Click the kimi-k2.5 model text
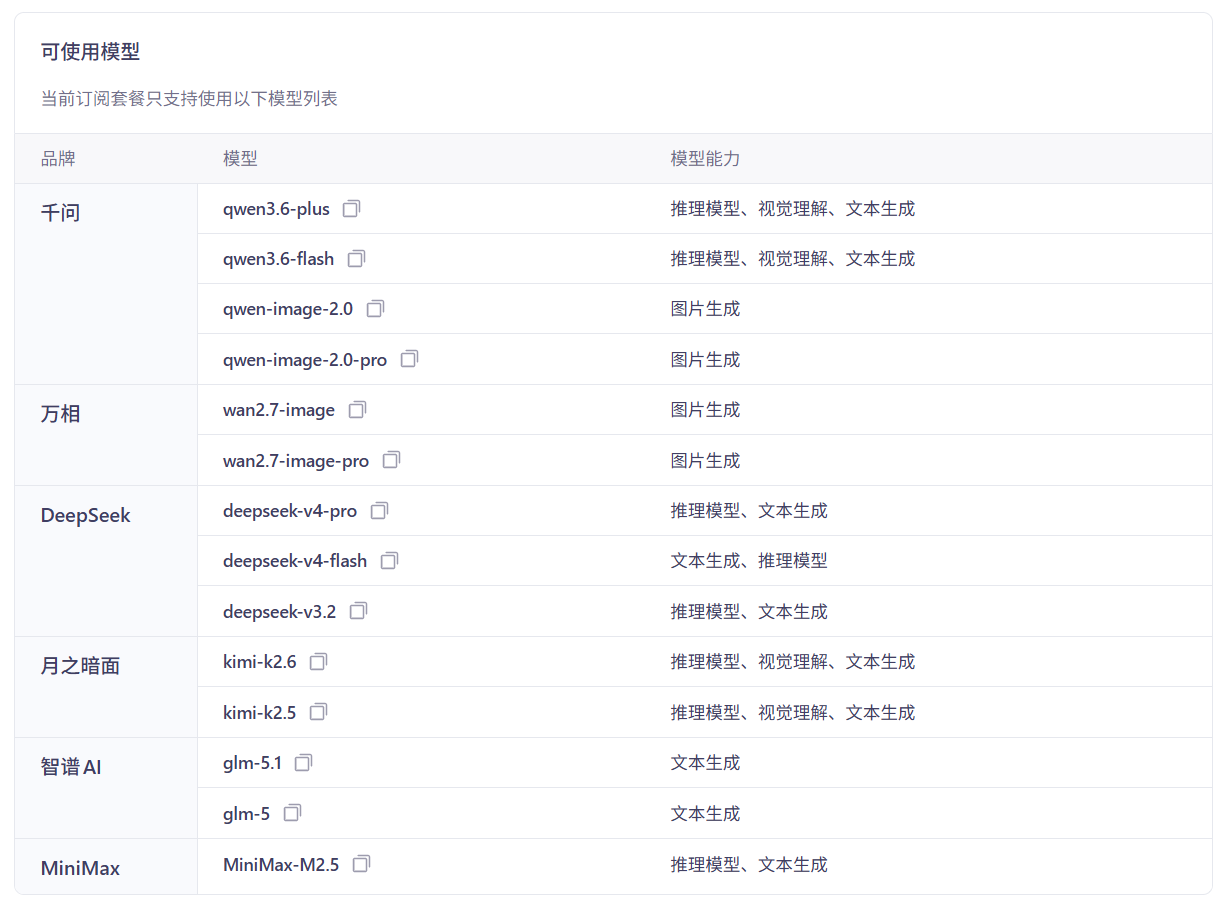 pos(260,712)
